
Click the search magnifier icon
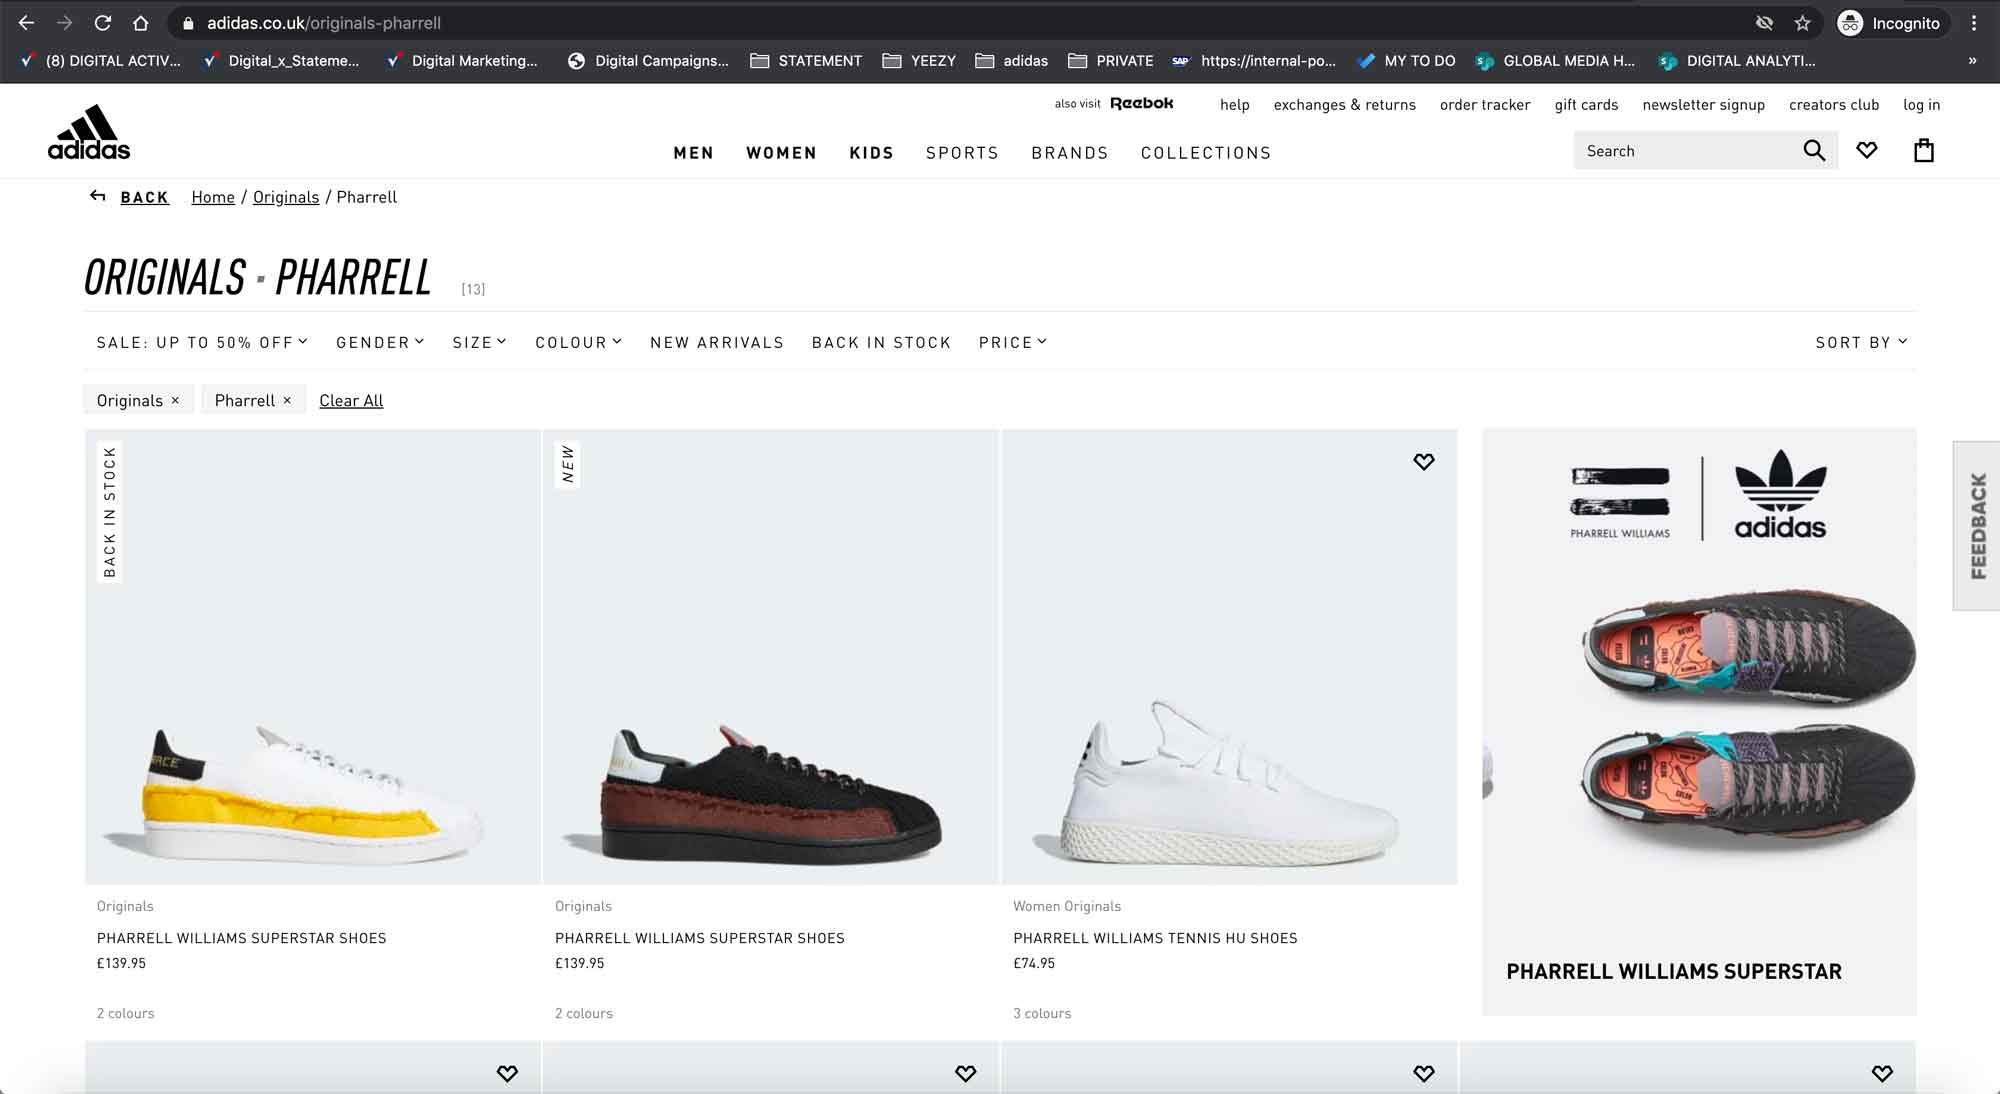(x=1814, y=151)
